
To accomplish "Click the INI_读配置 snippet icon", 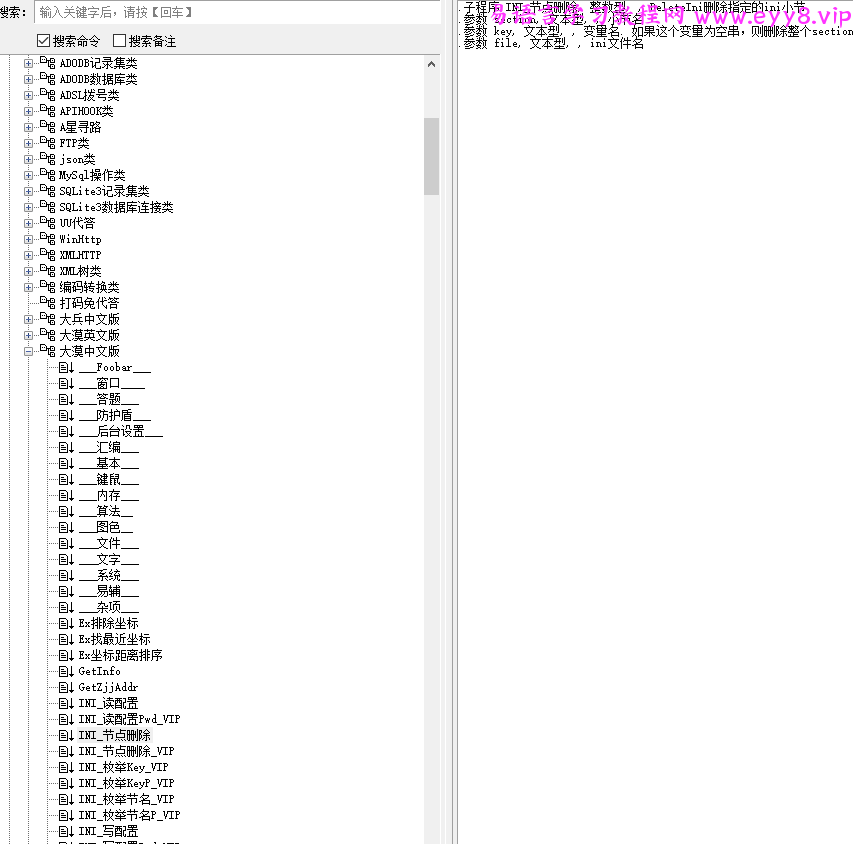I will click(63, 703).
